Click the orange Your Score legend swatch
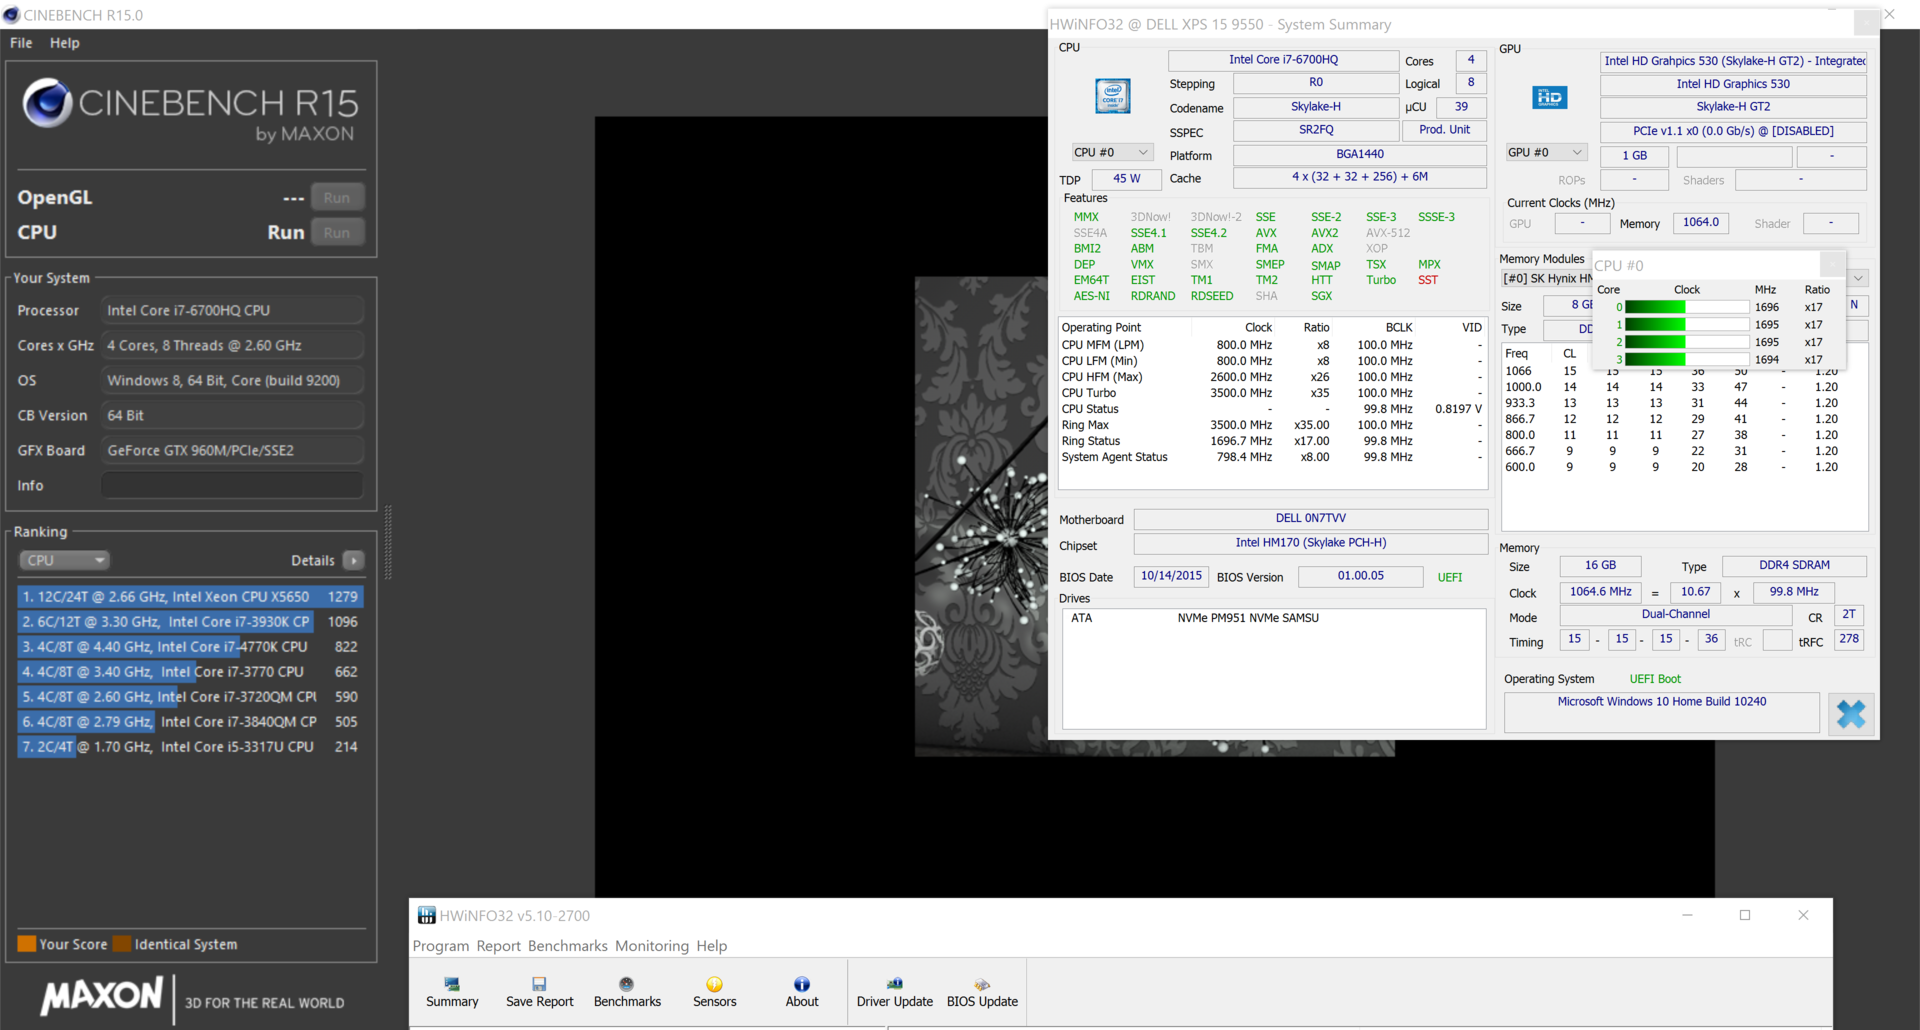The image size is (1920, 1030). (27, 944)
